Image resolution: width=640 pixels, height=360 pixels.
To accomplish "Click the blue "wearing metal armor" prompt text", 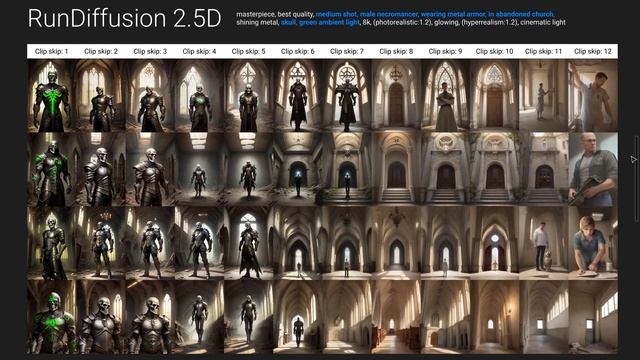I will point(452,14).
